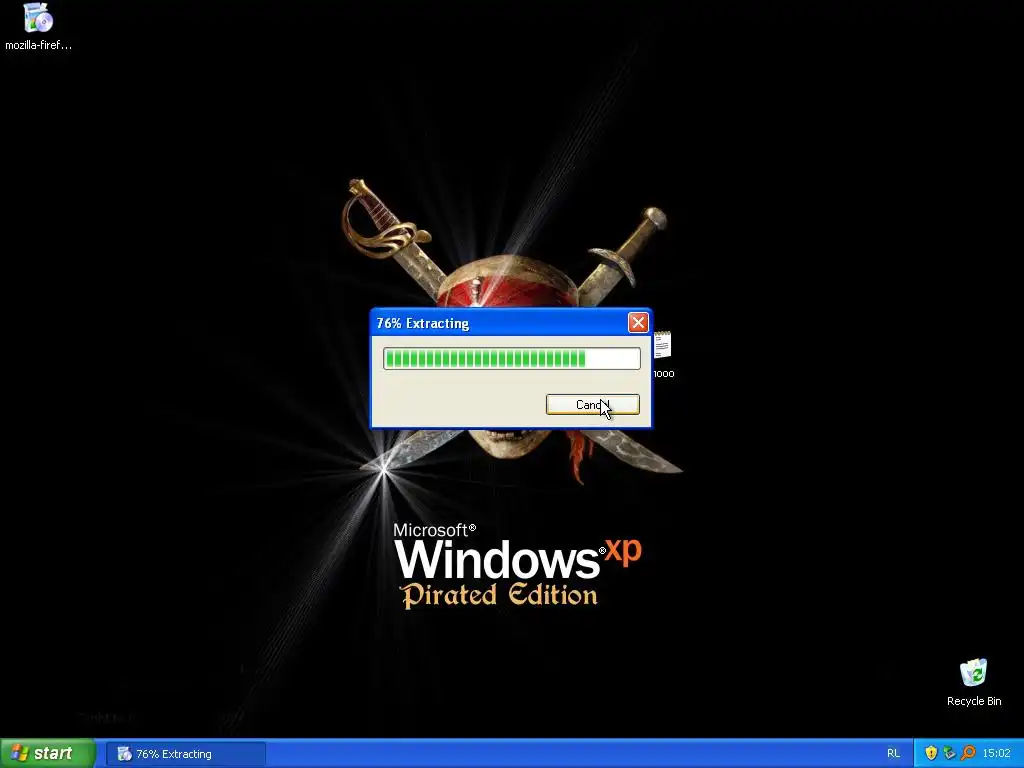Open the safely remove hardware tray icon

949,753
